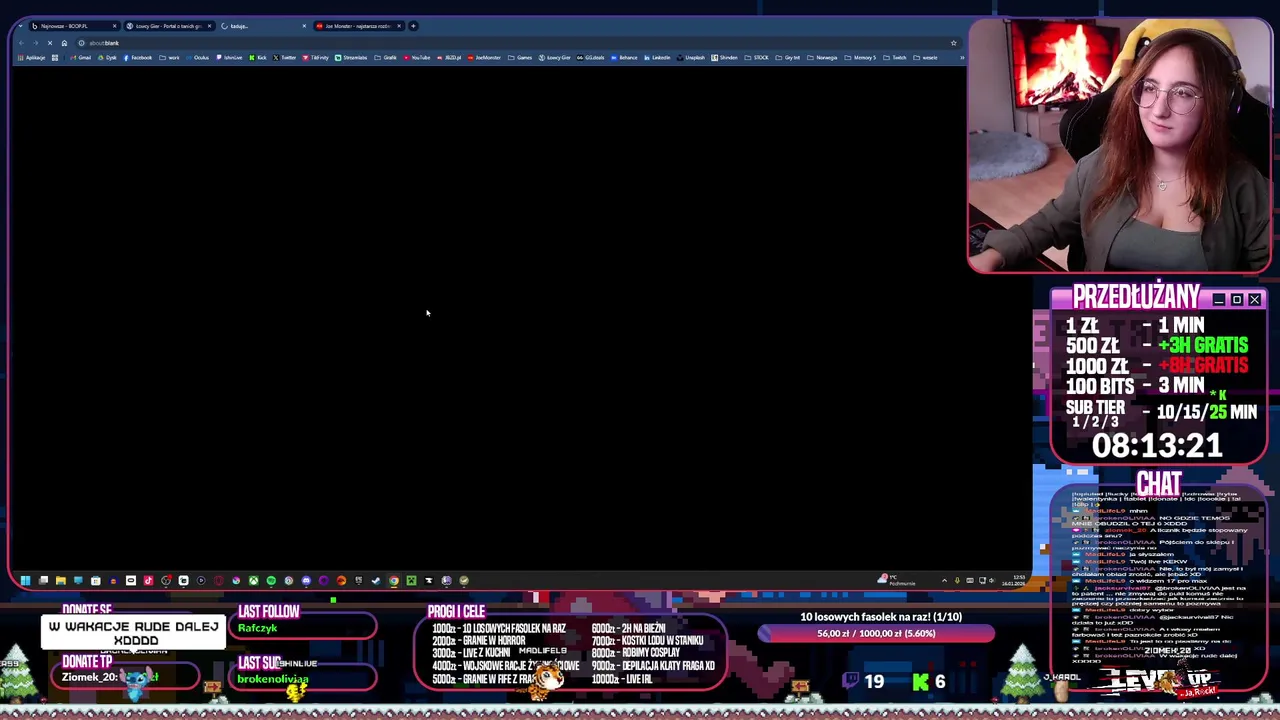Viewport: 1280px width, 720px height.
Task: Open the Gmail bookmark
Action: click(81, 57)
